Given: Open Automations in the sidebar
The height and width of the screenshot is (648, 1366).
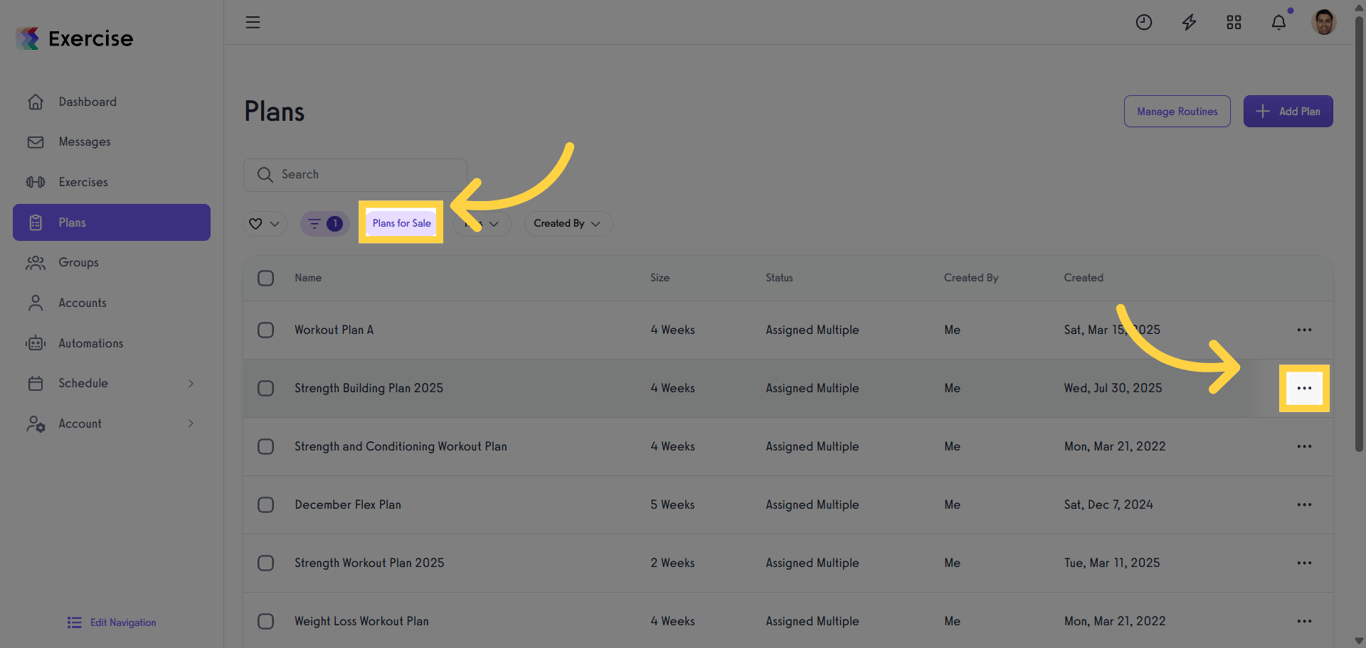Looking at the screenshot, I should [x=111, y=343].
